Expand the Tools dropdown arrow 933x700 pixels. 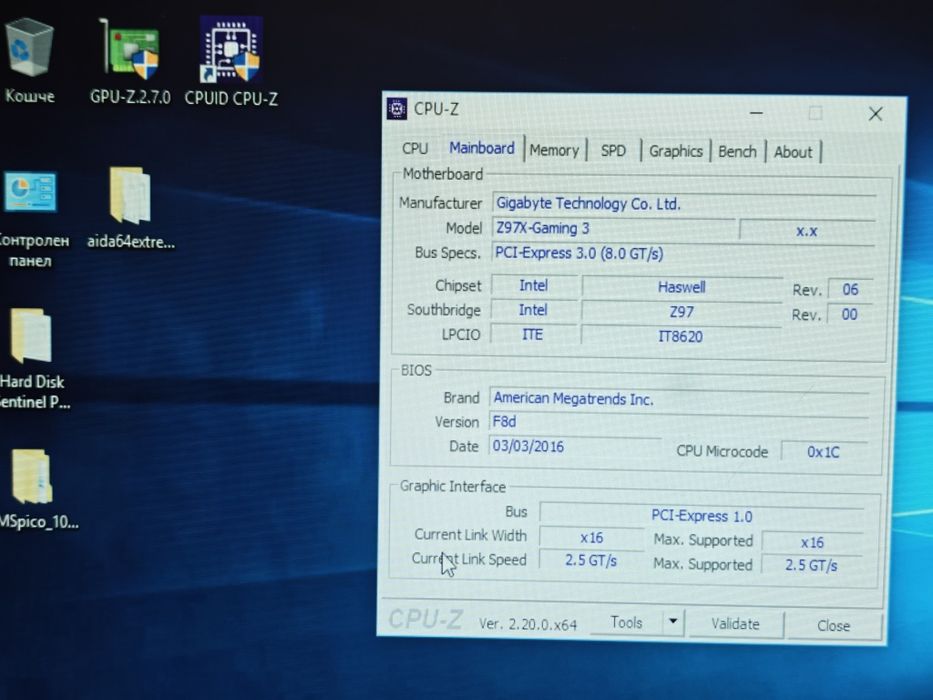[x=673, y=621]
